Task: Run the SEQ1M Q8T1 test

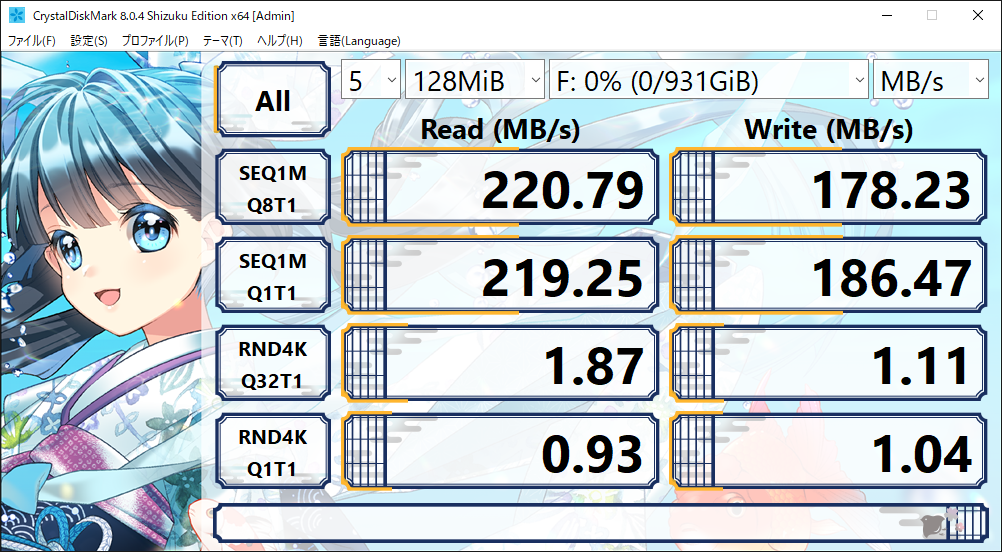Action: (273, 188)
